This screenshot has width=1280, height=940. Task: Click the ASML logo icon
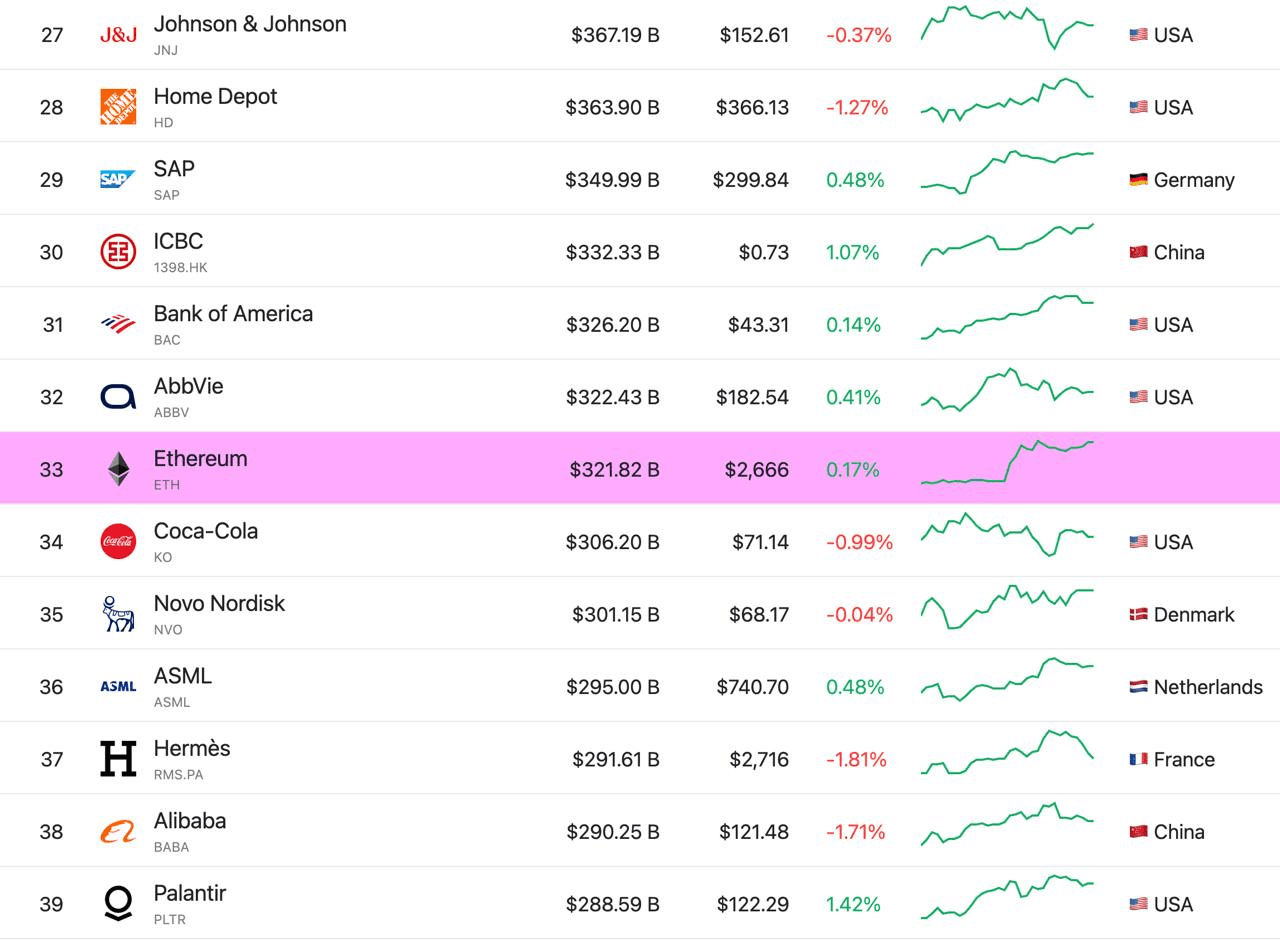point(118,686)
